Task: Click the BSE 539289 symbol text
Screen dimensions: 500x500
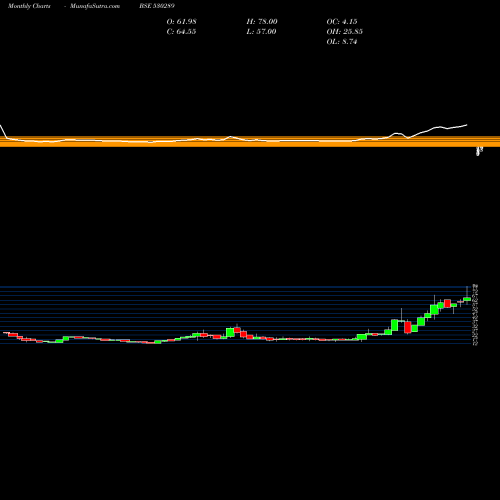Action: tap(157, 6)
